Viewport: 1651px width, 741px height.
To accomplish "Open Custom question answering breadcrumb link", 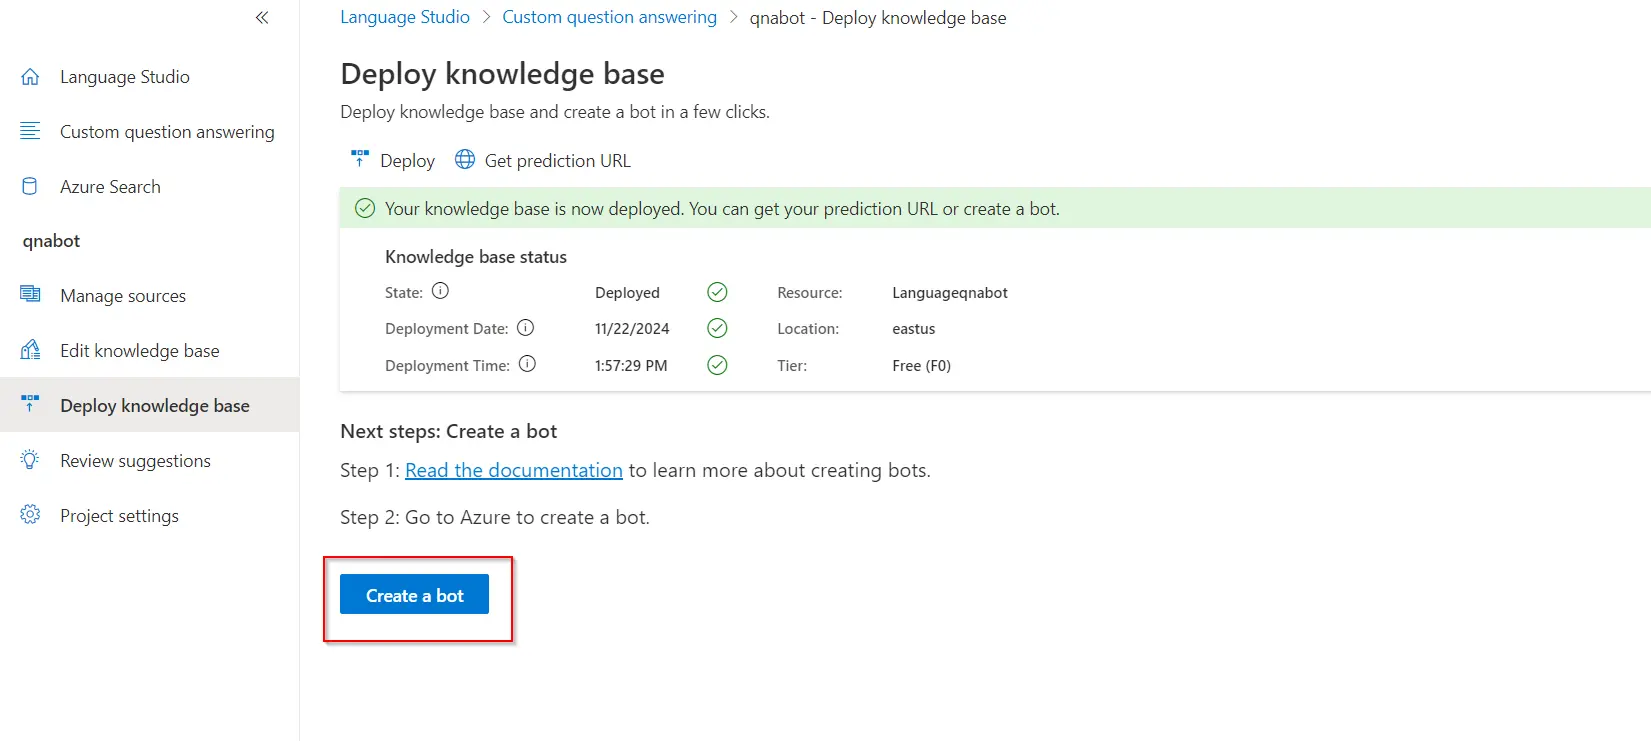I will point(609,17).
